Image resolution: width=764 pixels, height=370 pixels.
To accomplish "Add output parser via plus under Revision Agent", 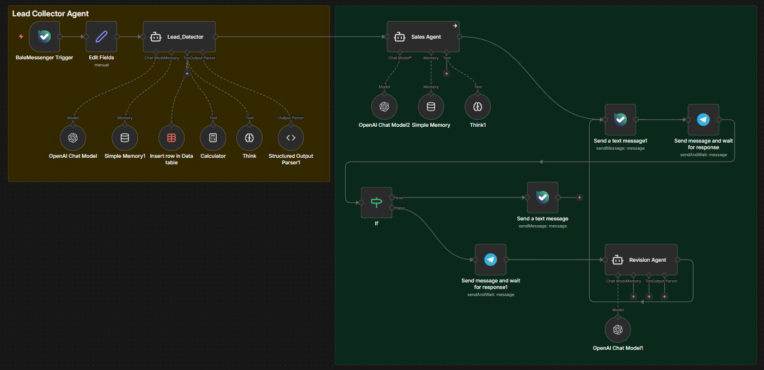I will tap(664, 296).
